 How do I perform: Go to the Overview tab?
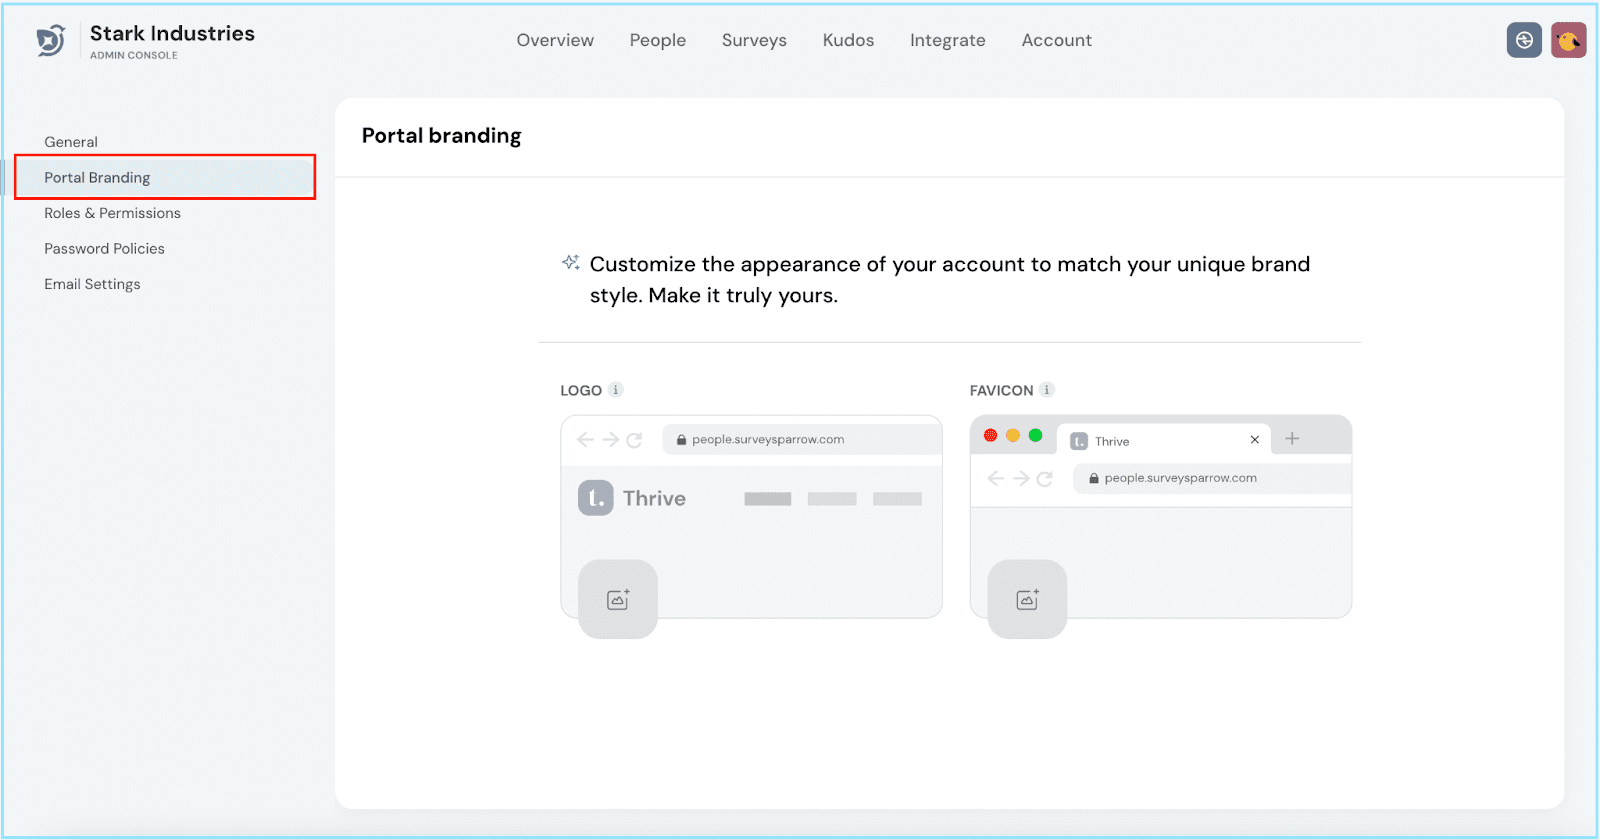click(x=555, y=40)
